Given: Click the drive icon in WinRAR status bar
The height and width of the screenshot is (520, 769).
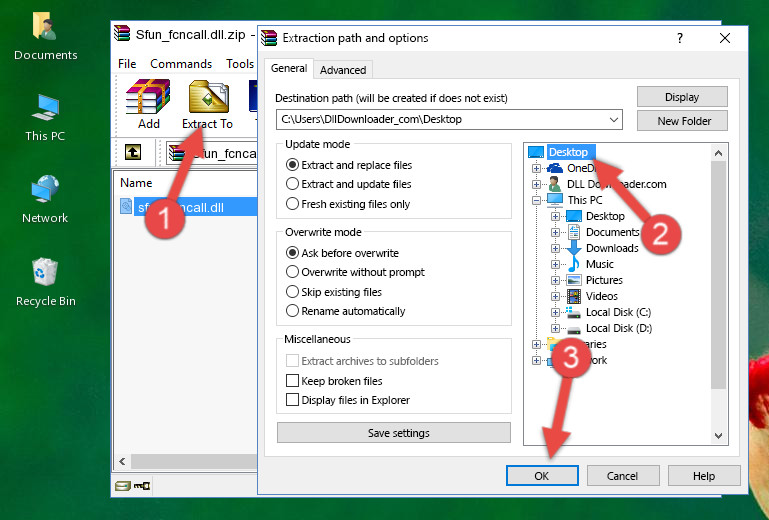Looking at the screenshot, I should [x=123, y=486].
